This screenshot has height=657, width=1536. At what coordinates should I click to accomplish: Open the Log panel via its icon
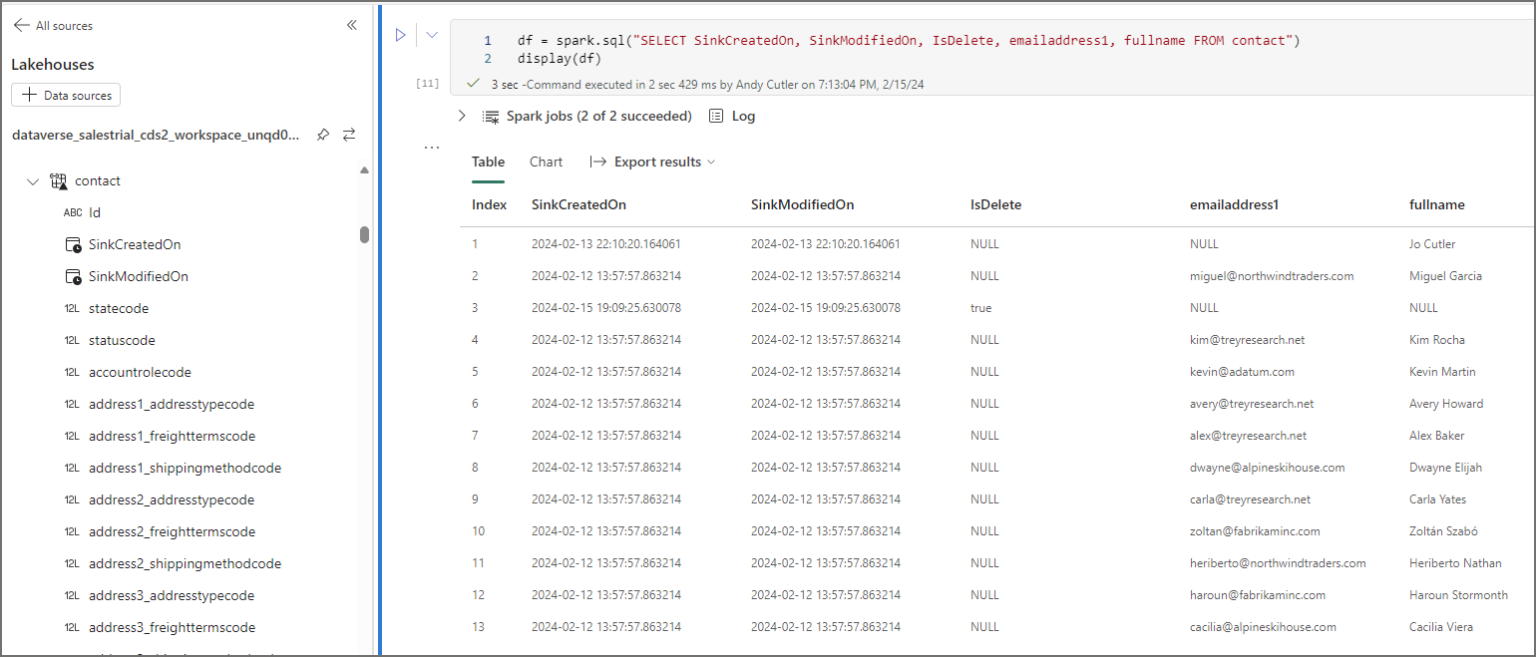[x=716, y=116]
